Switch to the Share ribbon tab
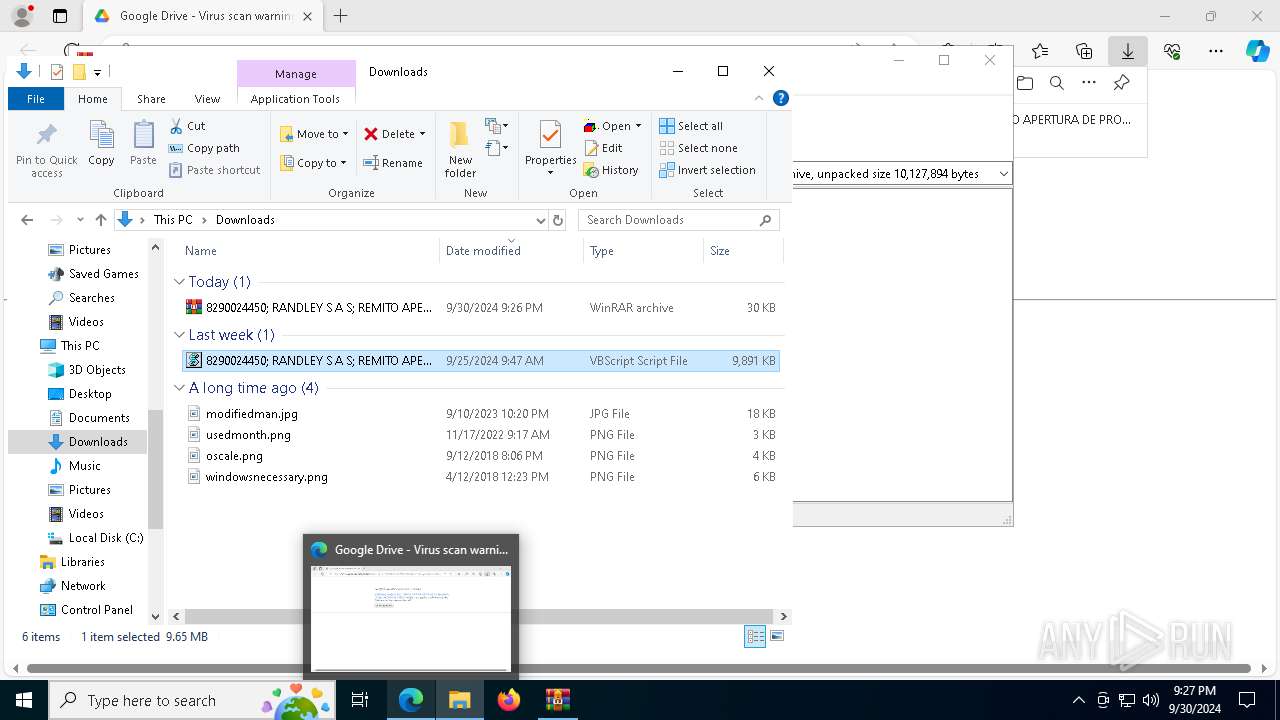The width and height of the screenshot is (1280, 720). [x=151, y=99]
